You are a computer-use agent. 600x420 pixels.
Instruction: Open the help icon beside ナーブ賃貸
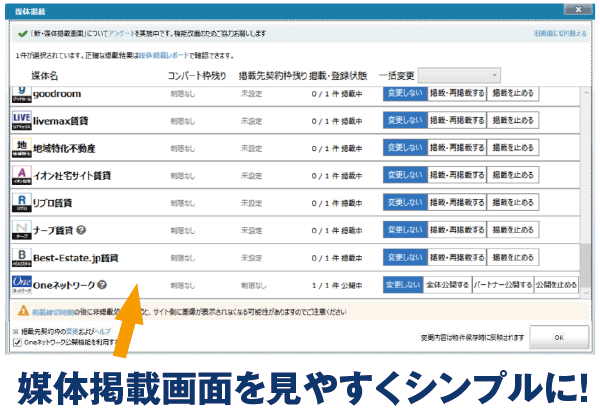[81, 230]
